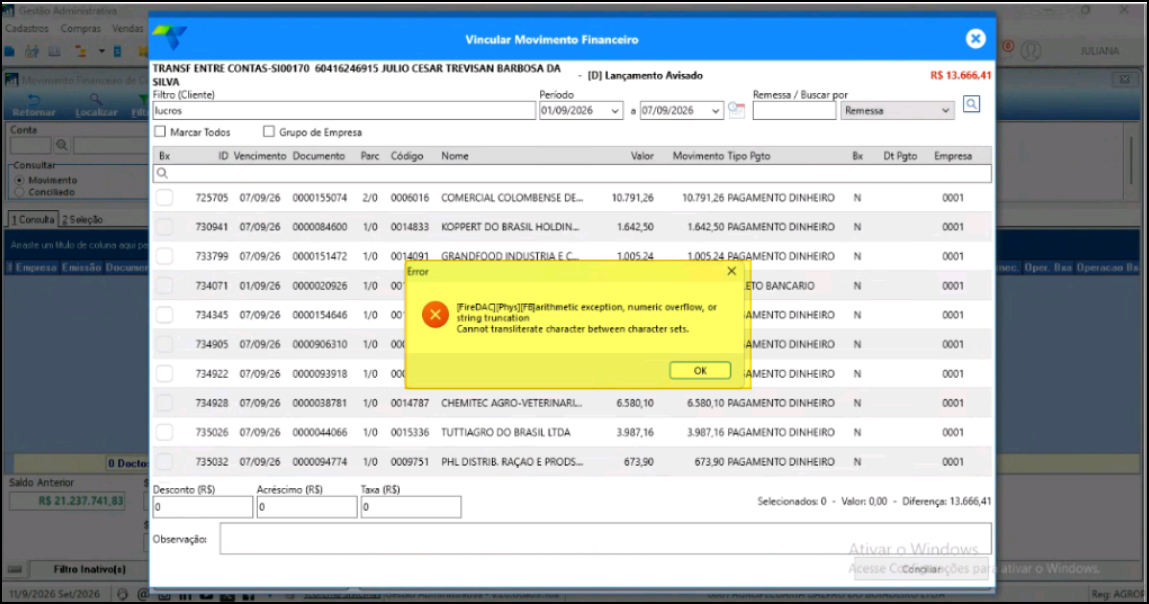Close the small Error popup with its X
The image size is (1149, 604).
pos(731,271)
